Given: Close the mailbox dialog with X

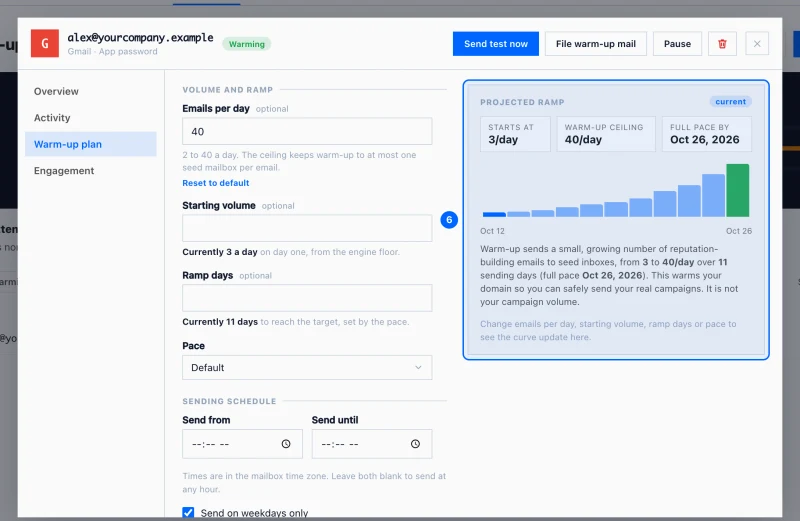Looking at the screenshot, I should point(757,44).
